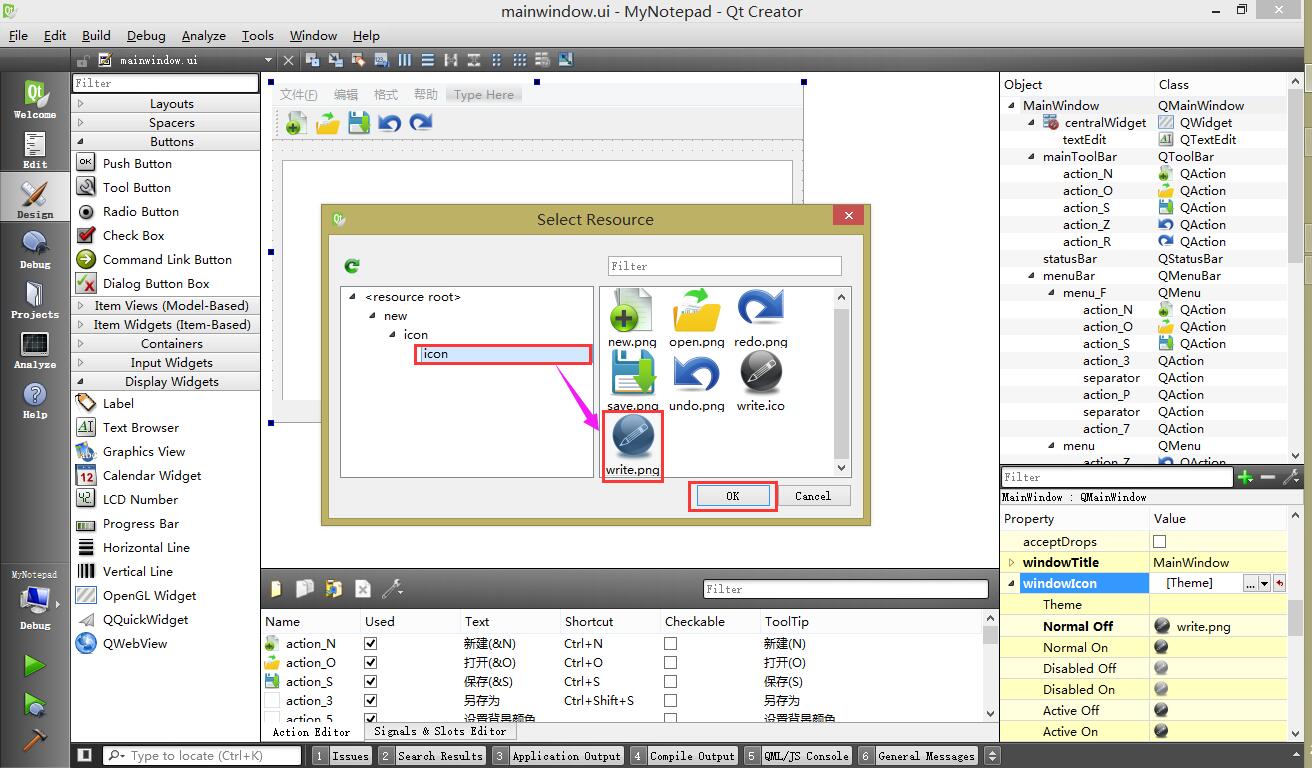This screenshot has width=1312, height=768.
Task: Open the Projects mode
Action: (x=35, y=300)
